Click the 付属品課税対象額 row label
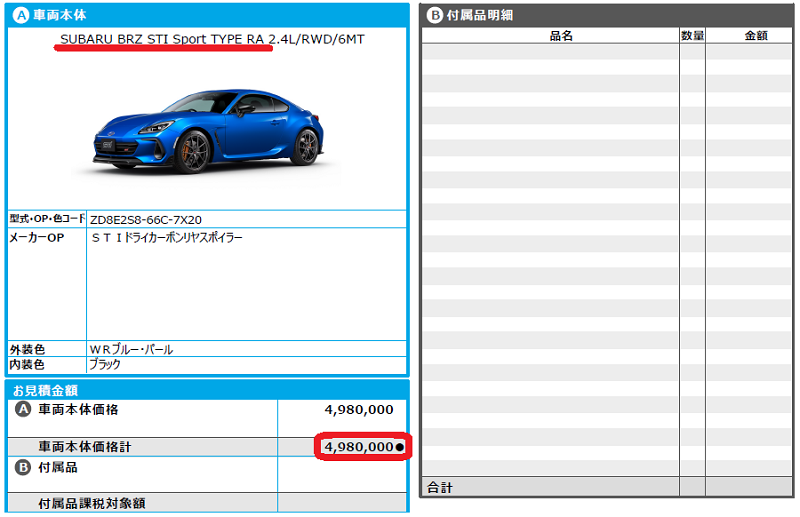 98,503
